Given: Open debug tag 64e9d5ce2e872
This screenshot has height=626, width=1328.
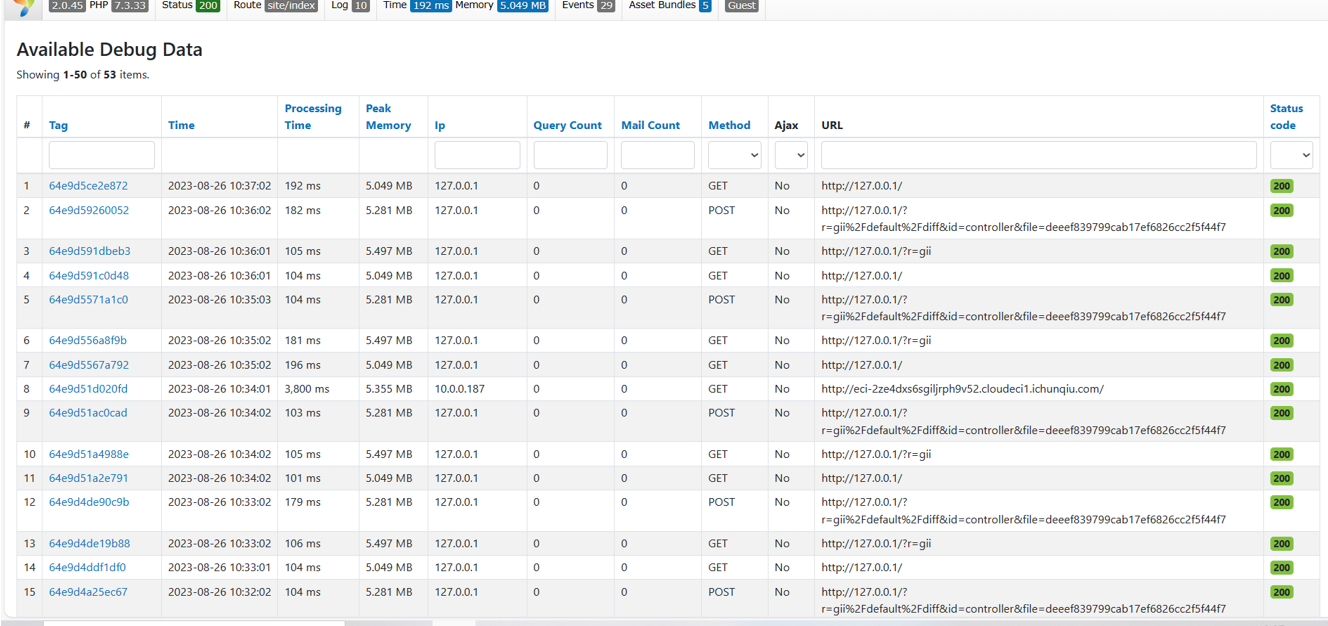Looking at the screenshot, I should coord(88,186).
